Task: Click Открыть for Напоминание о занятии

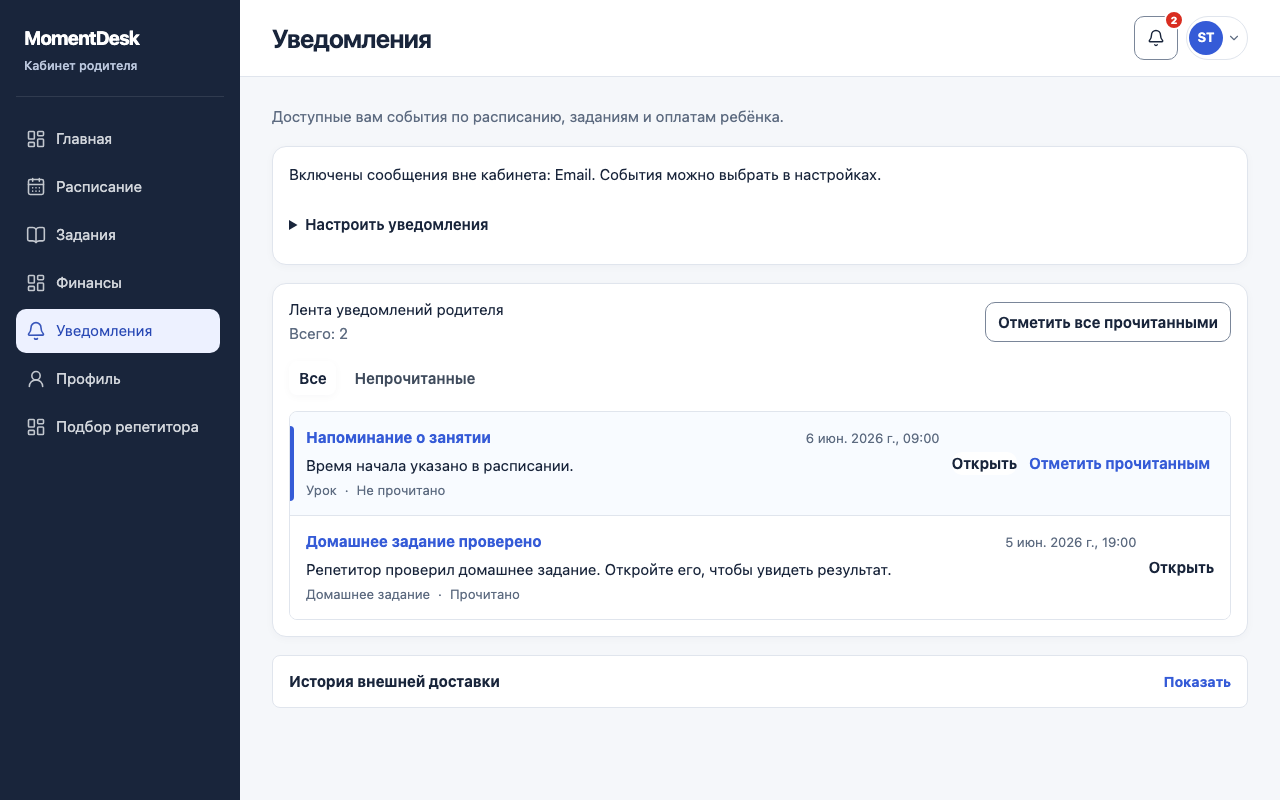Action: coord(984,464)
